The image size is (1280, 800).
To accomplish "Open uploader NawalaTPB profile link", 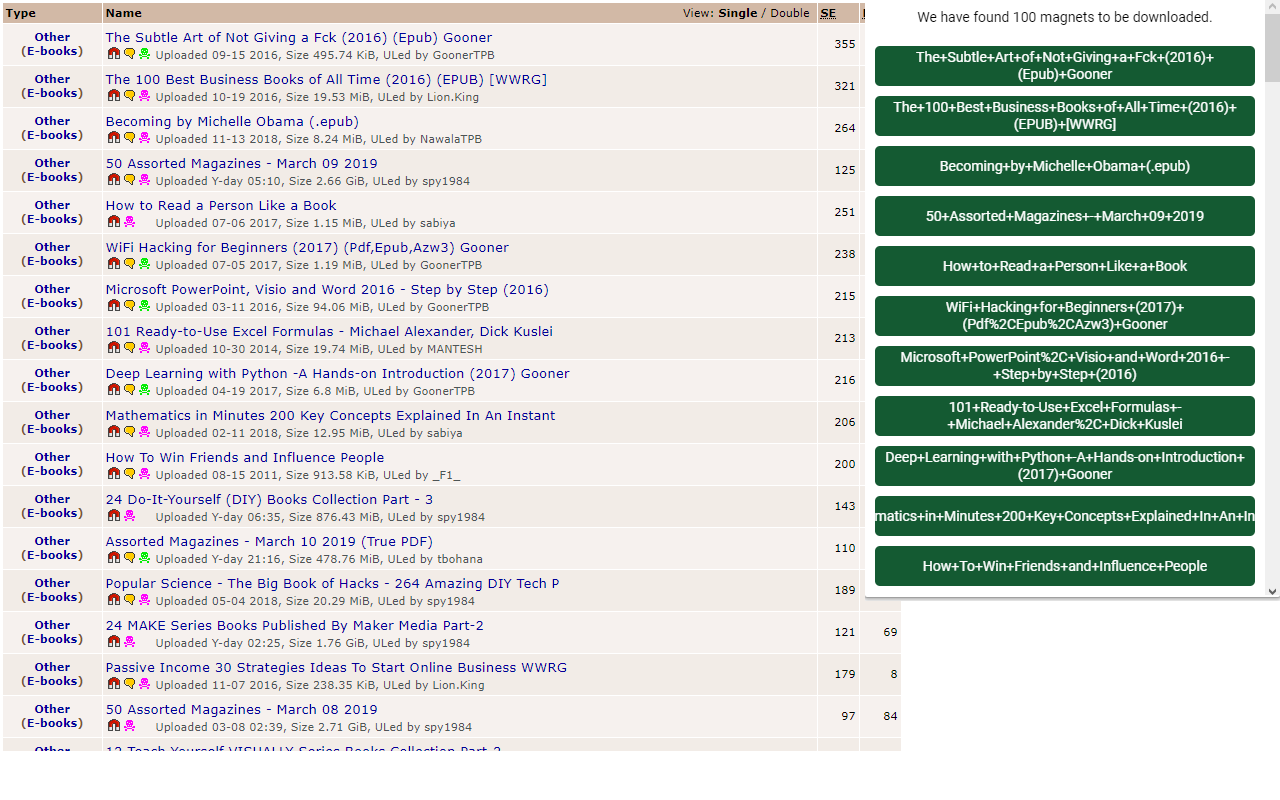I will point(451,139).
